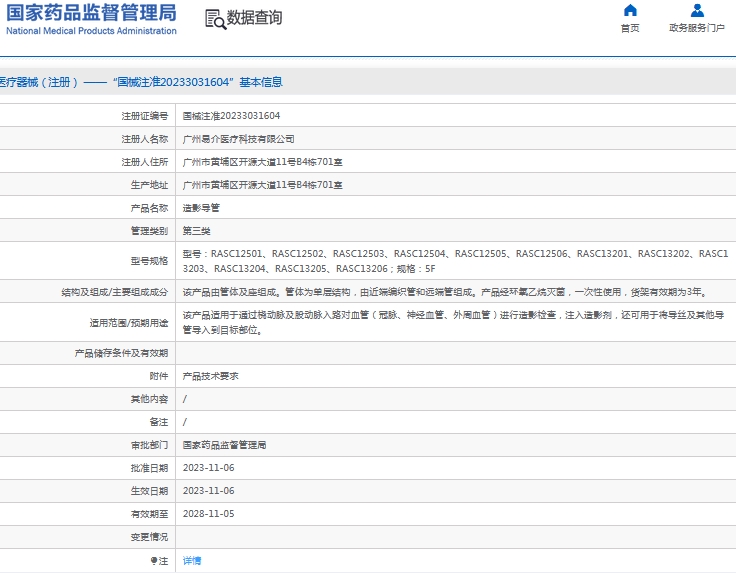Click the 首页 text label
The width and height of the screenshot is (736, 573).
click(630, 28)
